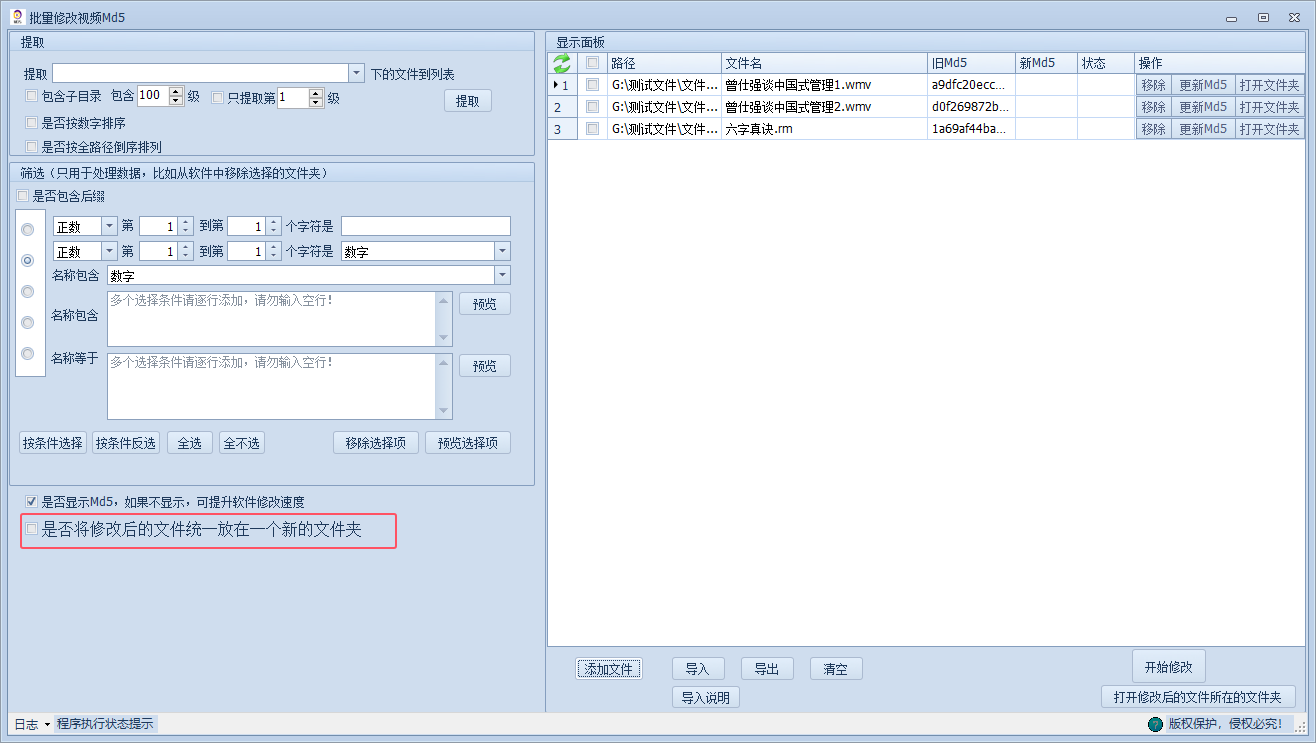Click the 文件名 column header
Image resolution: width=1316 pixels, height=743 pixels.
(x=824, y=63)
